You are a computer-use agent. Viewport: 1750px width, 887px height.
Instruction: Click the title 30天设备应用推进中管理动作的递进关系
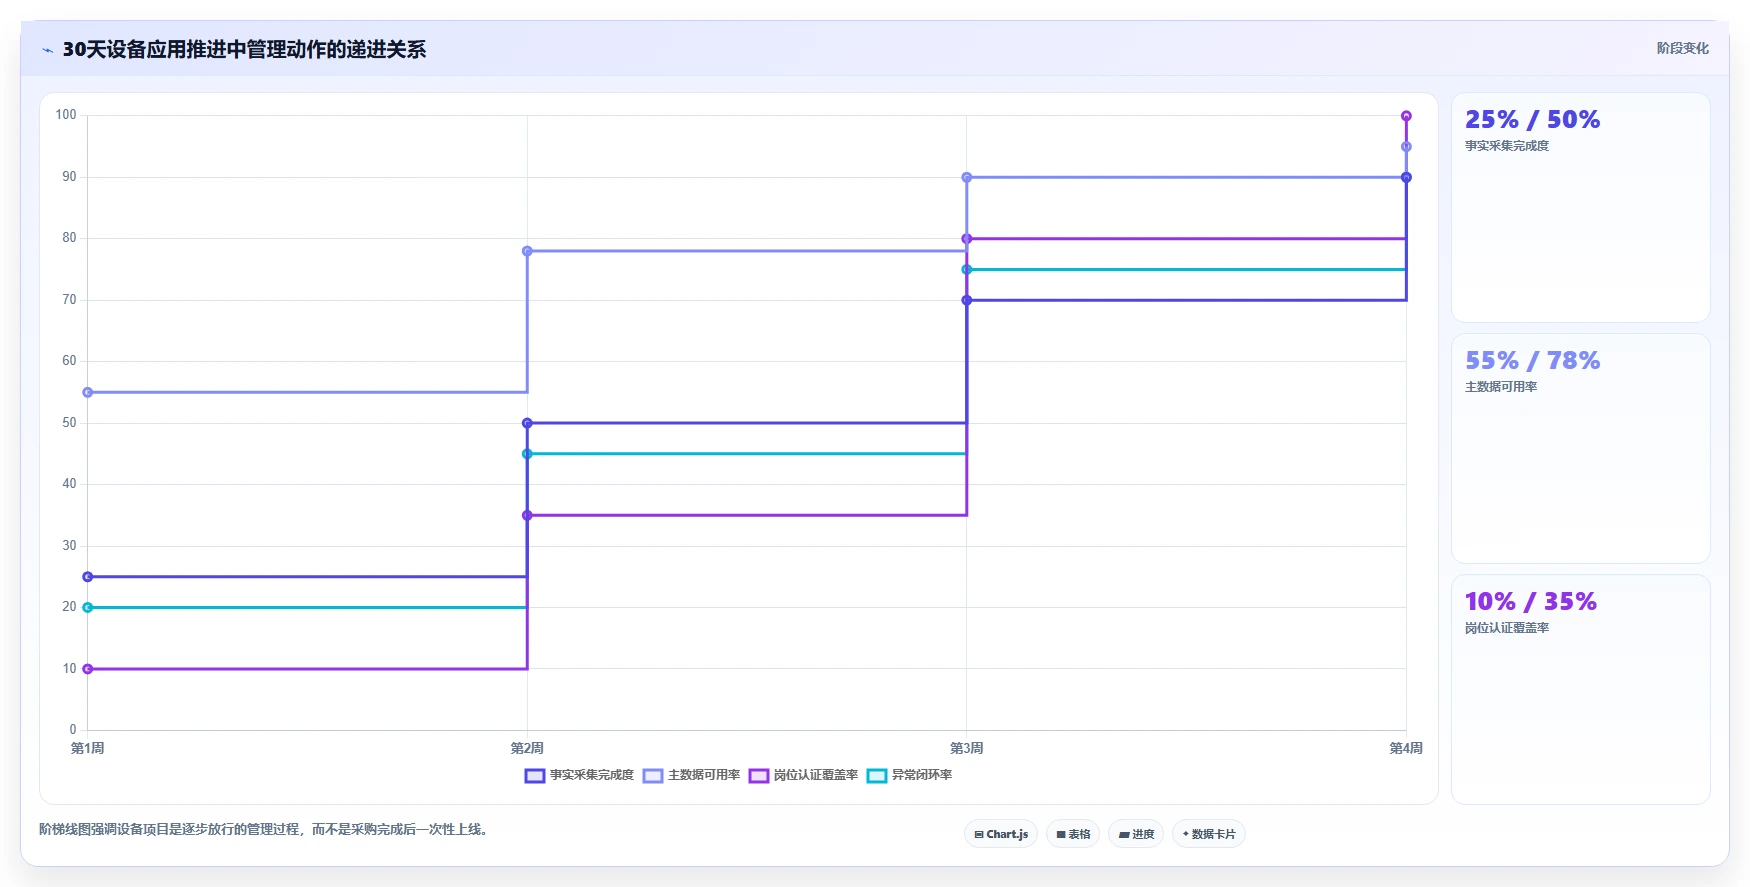(244, 49)
